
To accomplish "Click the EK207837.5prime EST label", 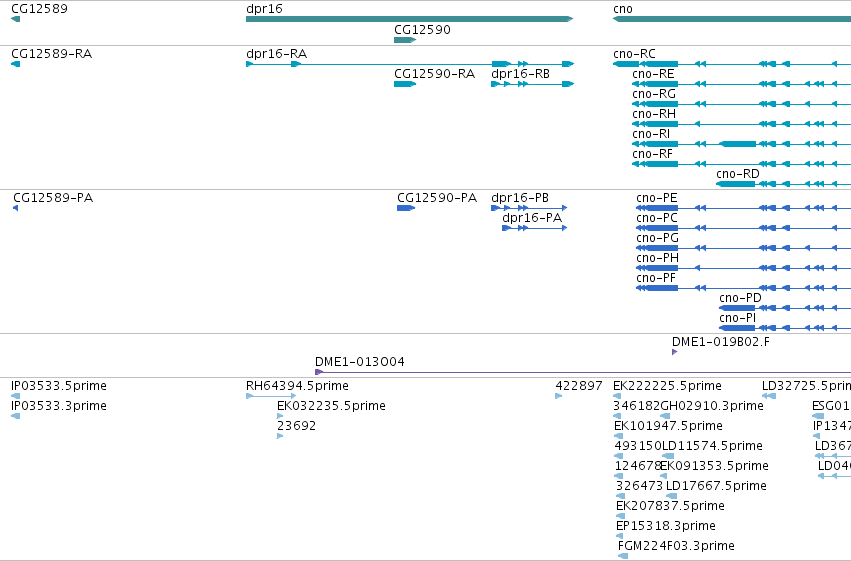I will tap(670, 506).
